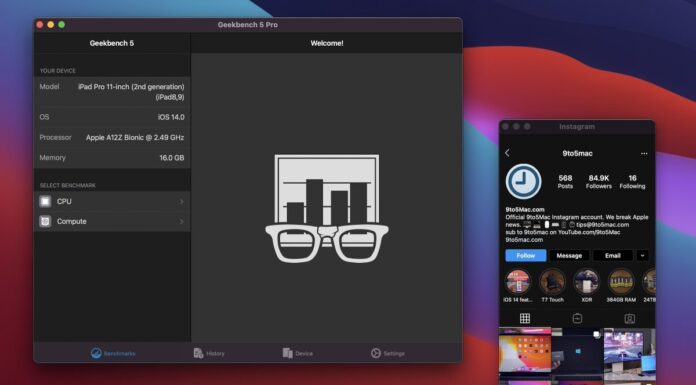Screen dimensions: 696x385
Task: Click the History document icon
Action: tap(198, 353)
